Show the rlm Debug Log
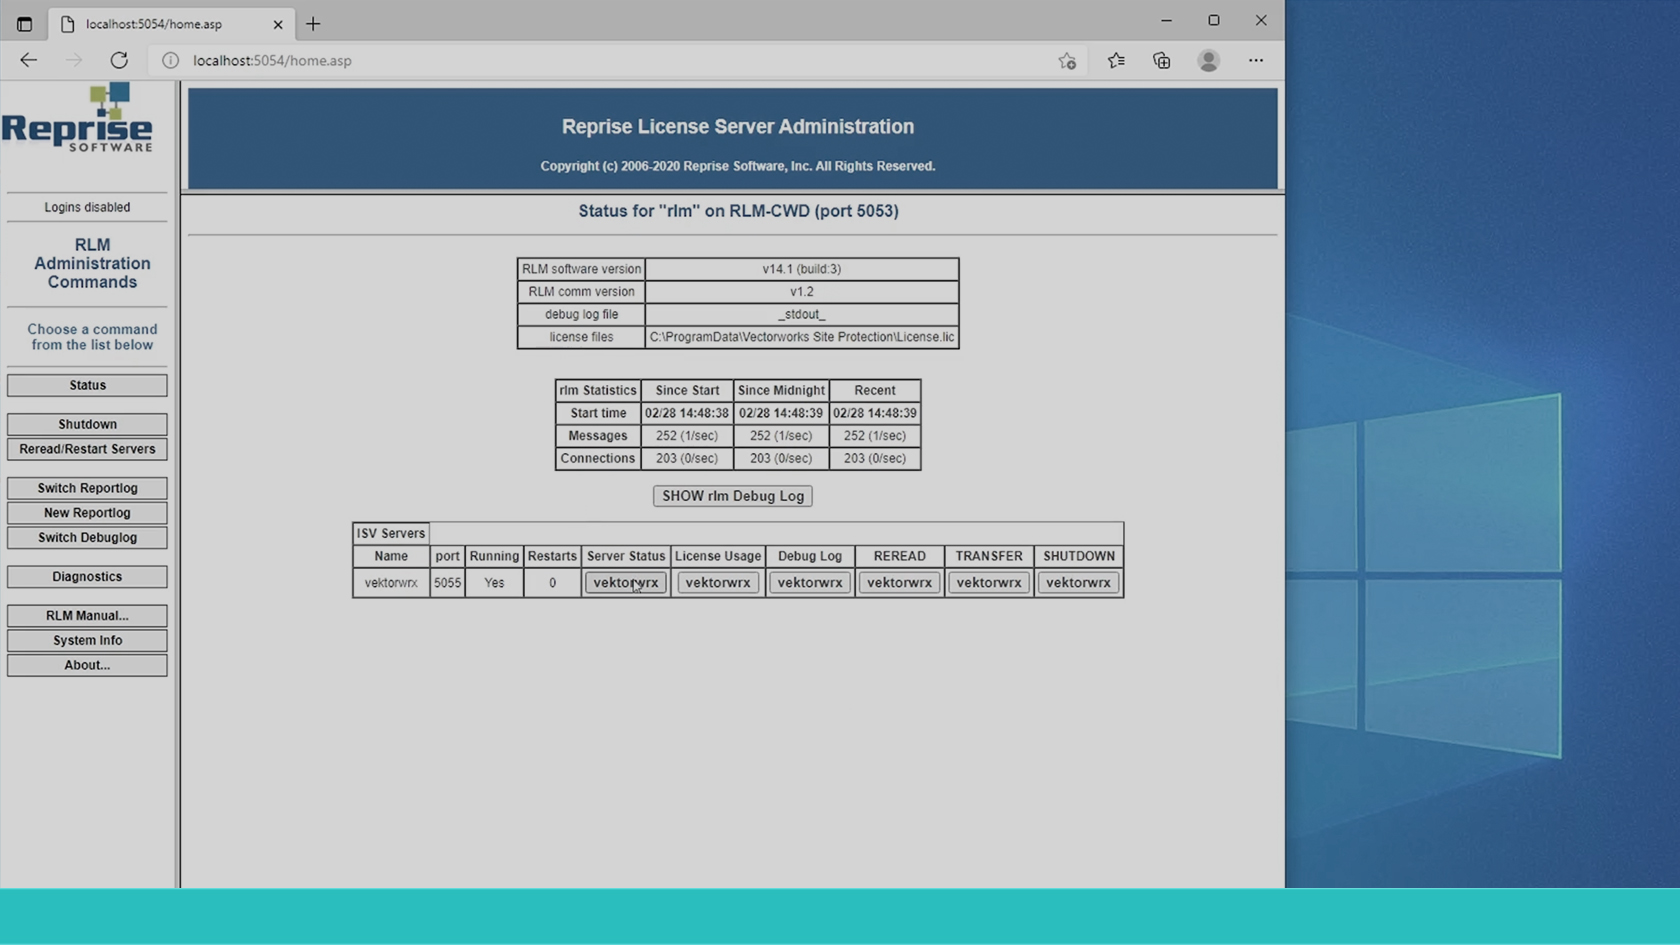 (732, 496)
